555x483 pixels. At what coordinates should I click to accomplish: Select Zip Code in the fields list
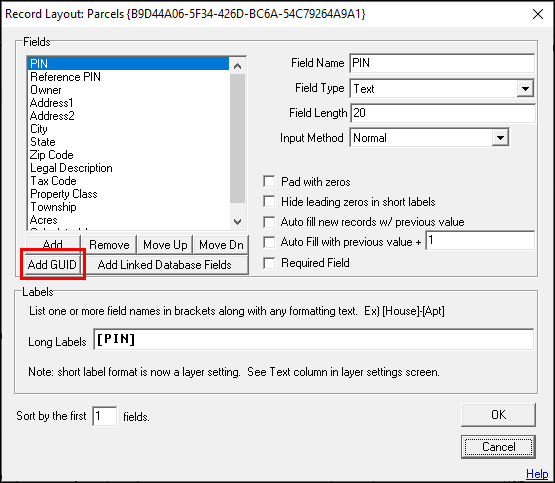[x=128, y=155]
